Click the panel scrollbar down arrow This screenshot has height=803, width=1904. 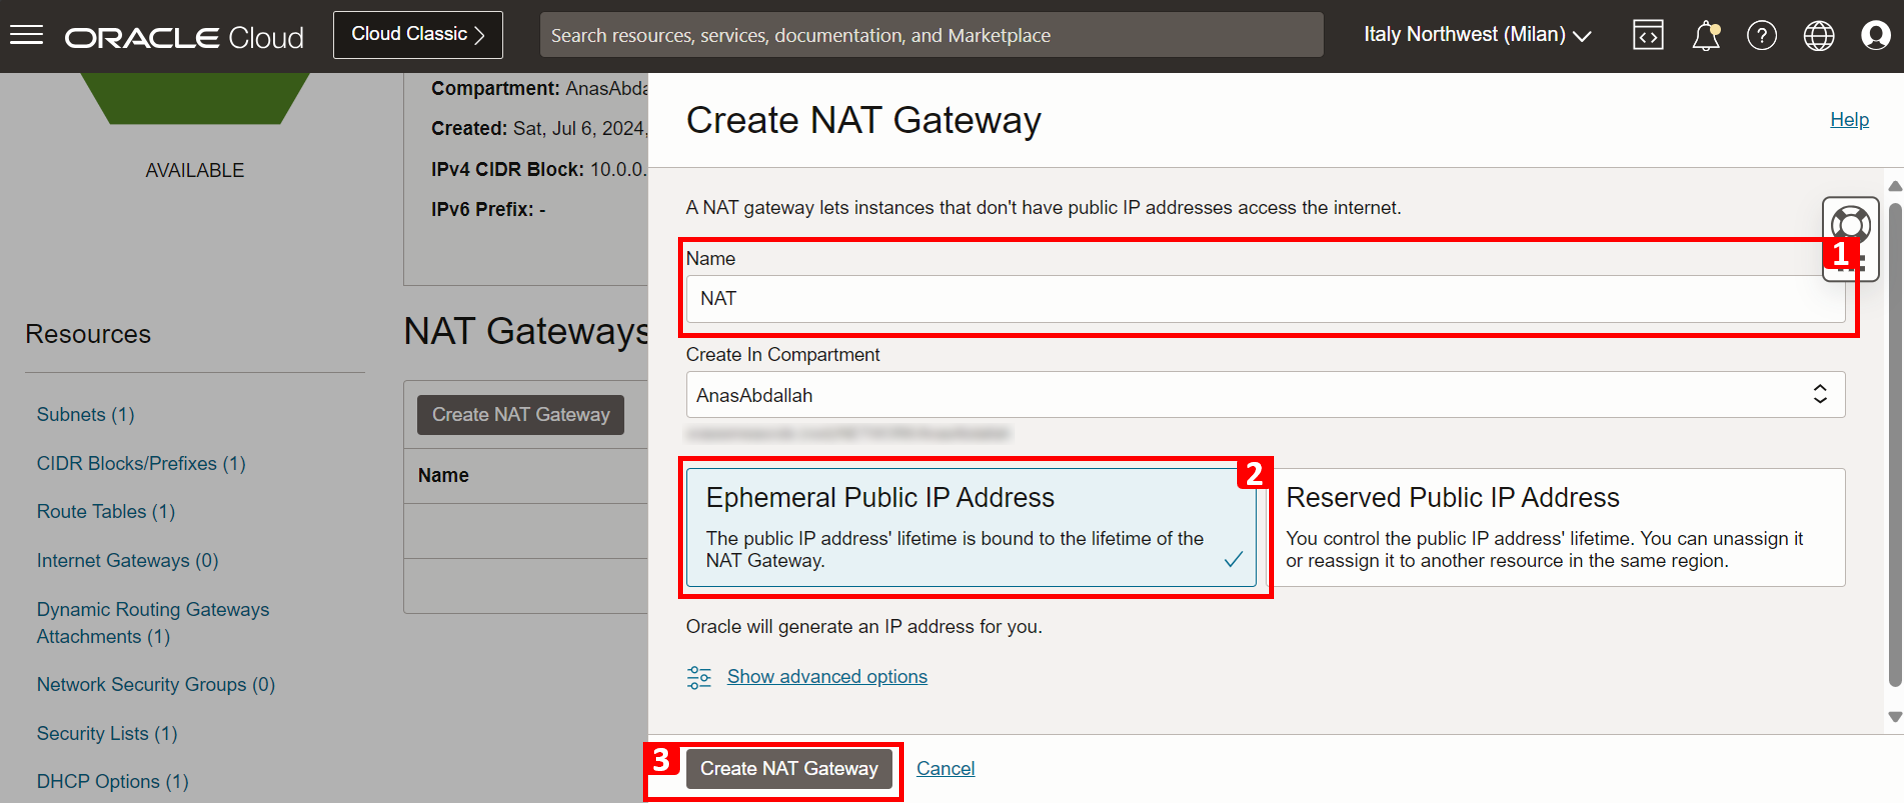coord(1894,717)
